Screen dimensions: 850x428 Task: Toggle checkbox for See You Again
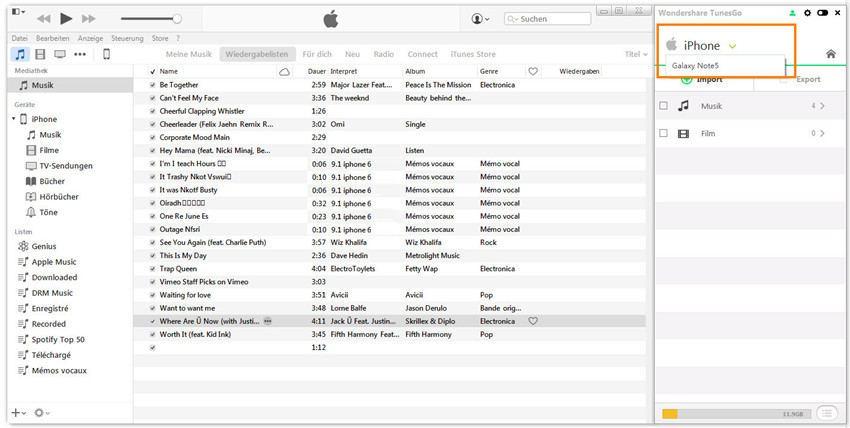pos(152,243)
